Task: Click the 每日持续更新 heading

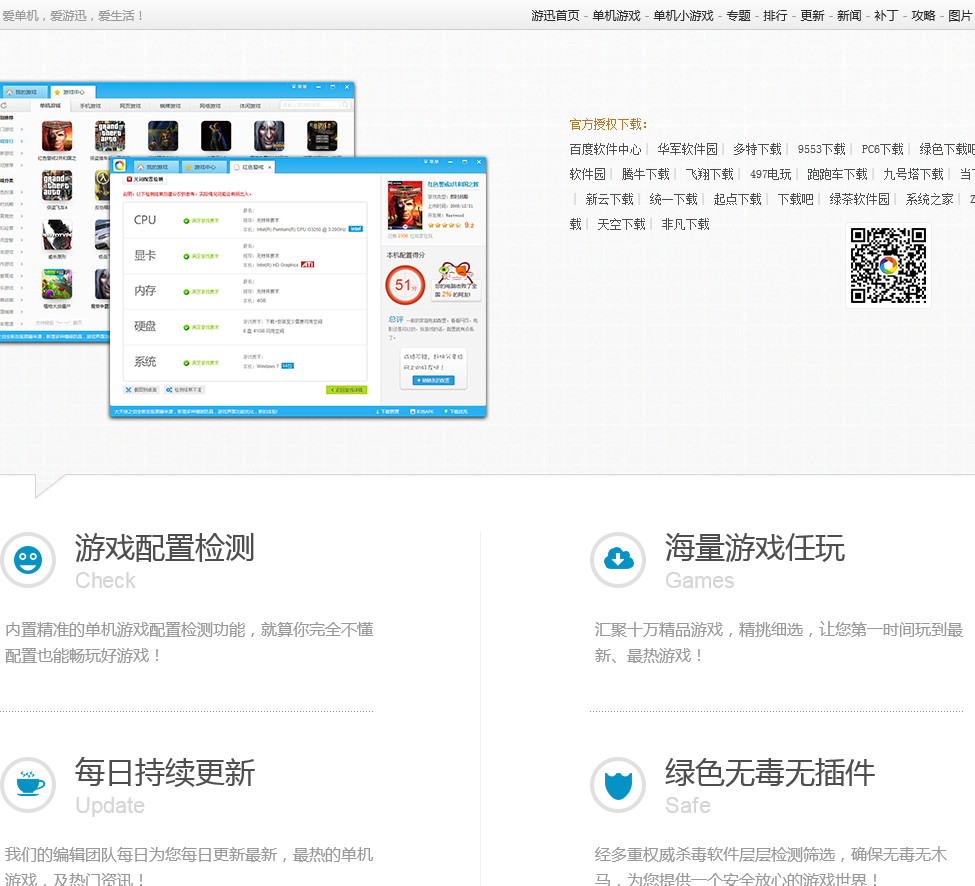Action: pos(165,773)
